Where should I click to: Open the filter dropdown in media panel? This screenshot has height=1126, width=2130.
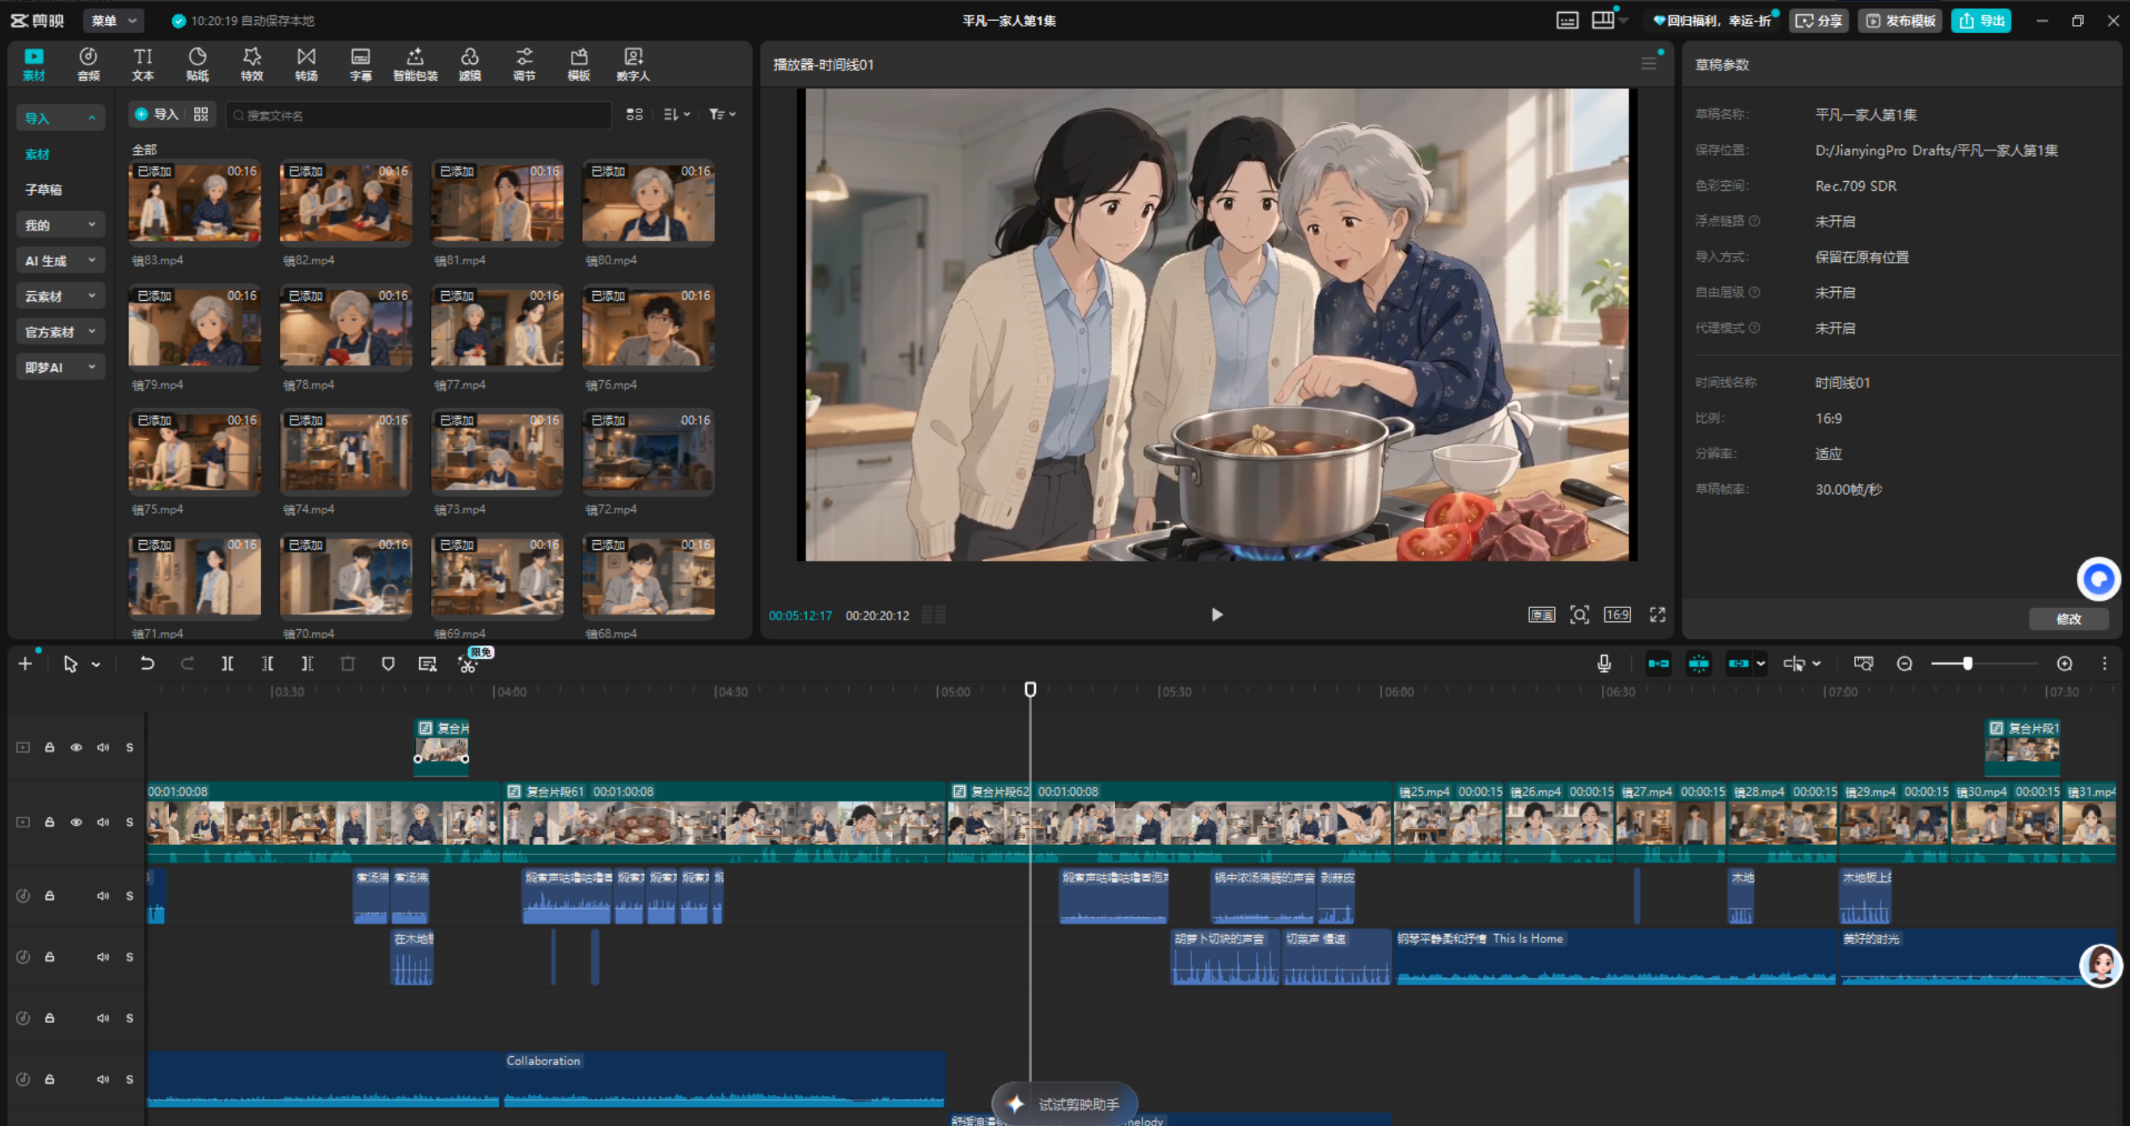(722, 114)
